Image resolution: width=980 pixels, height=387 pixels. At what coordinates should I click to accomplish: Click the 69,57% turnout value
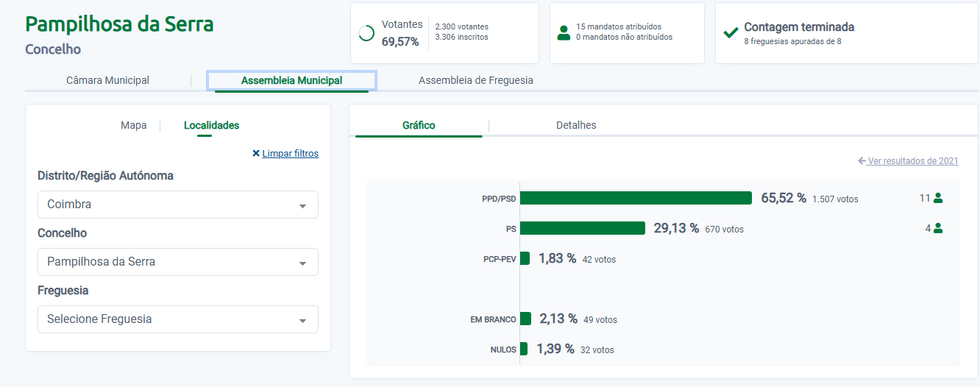point(400,42)
